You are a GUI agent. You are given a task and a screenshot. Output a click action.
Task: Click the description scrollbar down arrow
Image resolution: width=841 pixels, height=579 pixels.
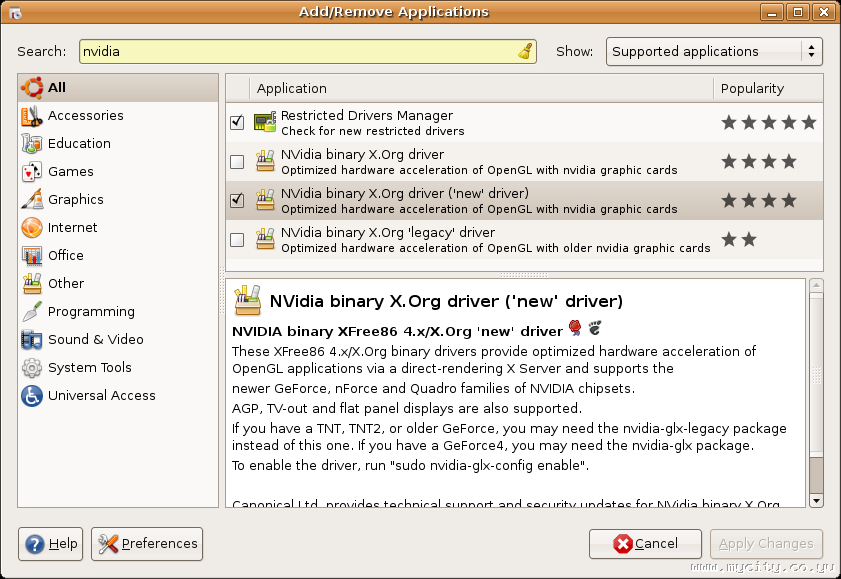click(816, 501)
